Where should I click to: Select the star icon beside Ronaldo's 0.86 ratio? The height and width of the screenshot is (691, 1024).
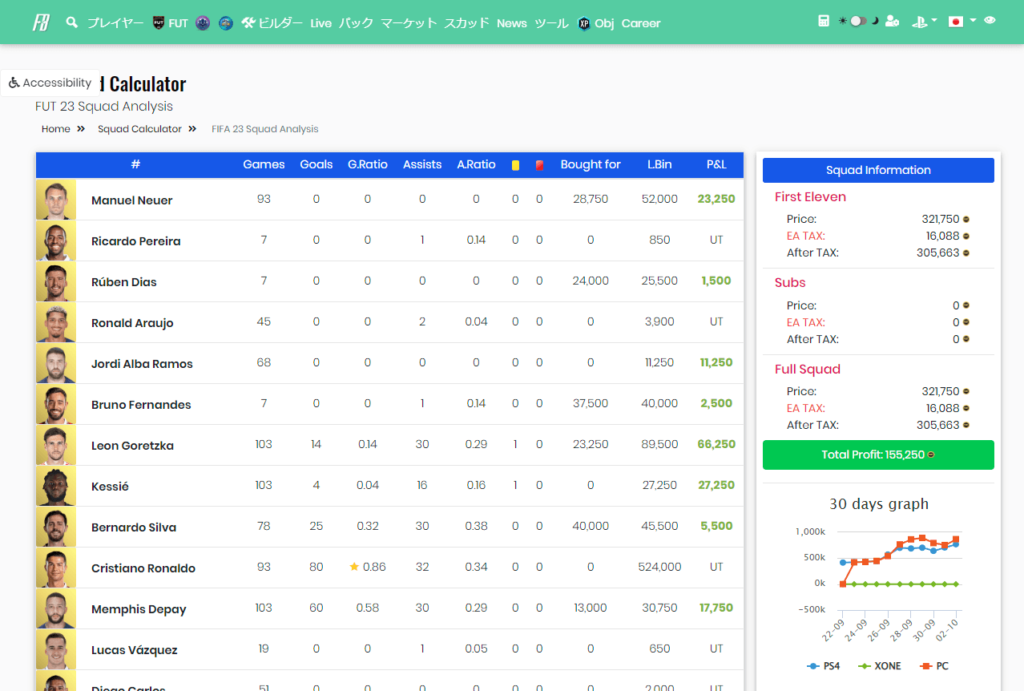coord(354,566)
